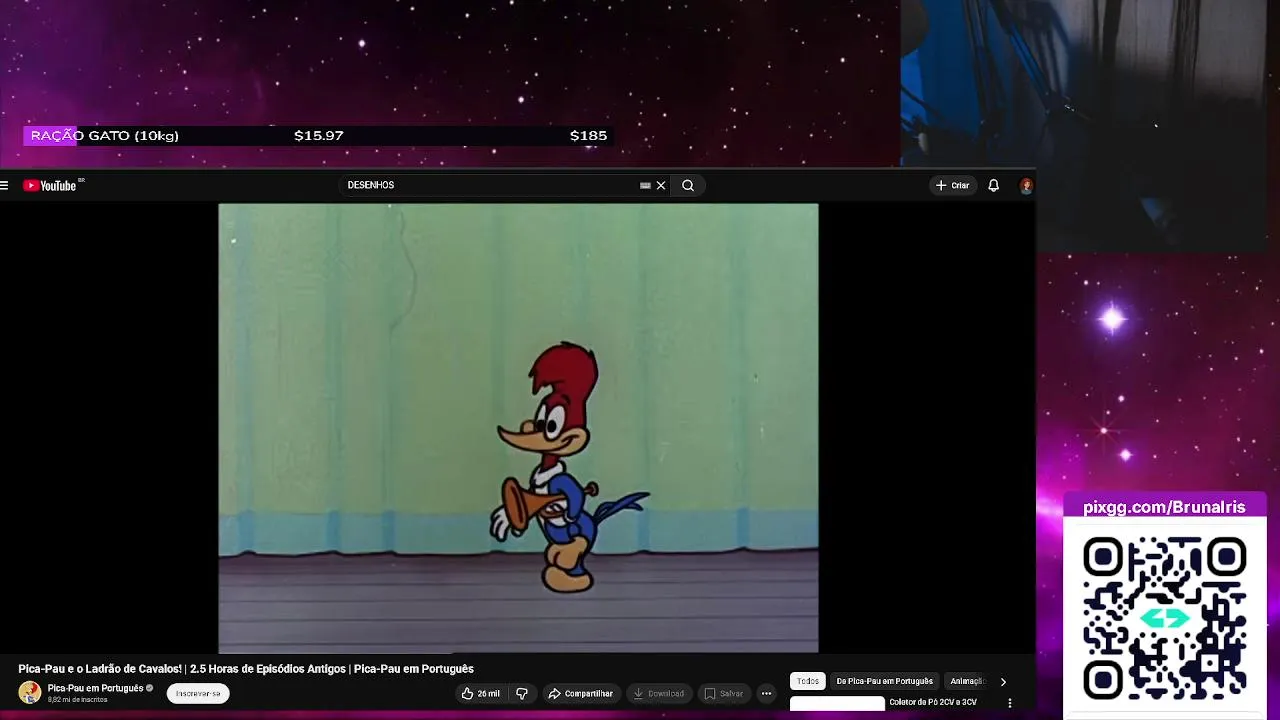Click the magnifying glass search button
The image size is (1280, 720).
tap(688, 185)
